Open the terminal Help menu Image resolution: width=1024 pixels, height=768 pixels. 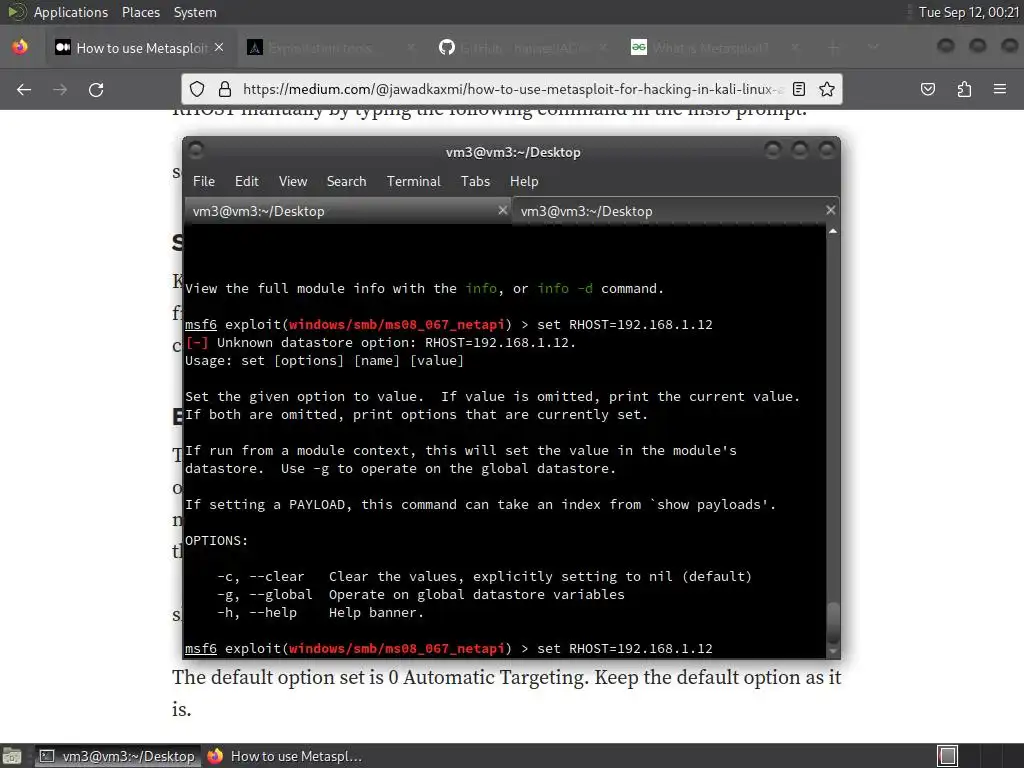click(524, 182)
